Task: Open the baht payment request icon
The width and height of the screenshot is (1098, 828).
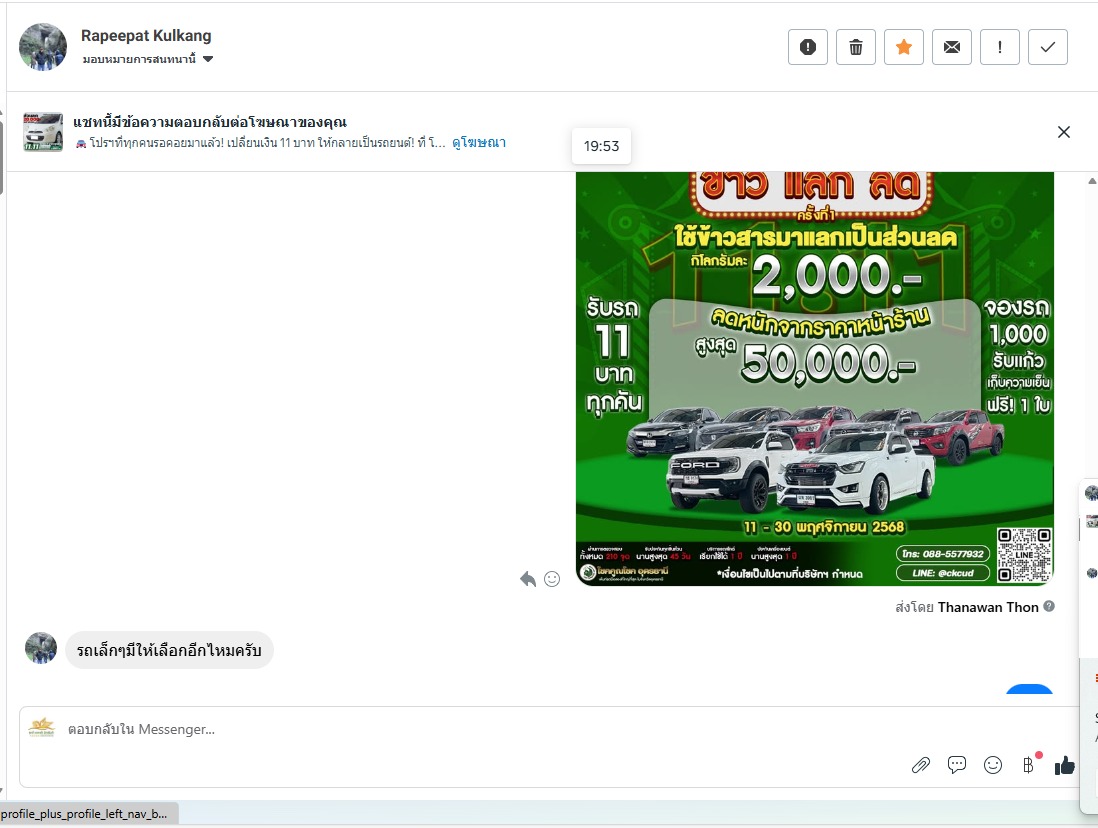Action: pos(1029,765)
